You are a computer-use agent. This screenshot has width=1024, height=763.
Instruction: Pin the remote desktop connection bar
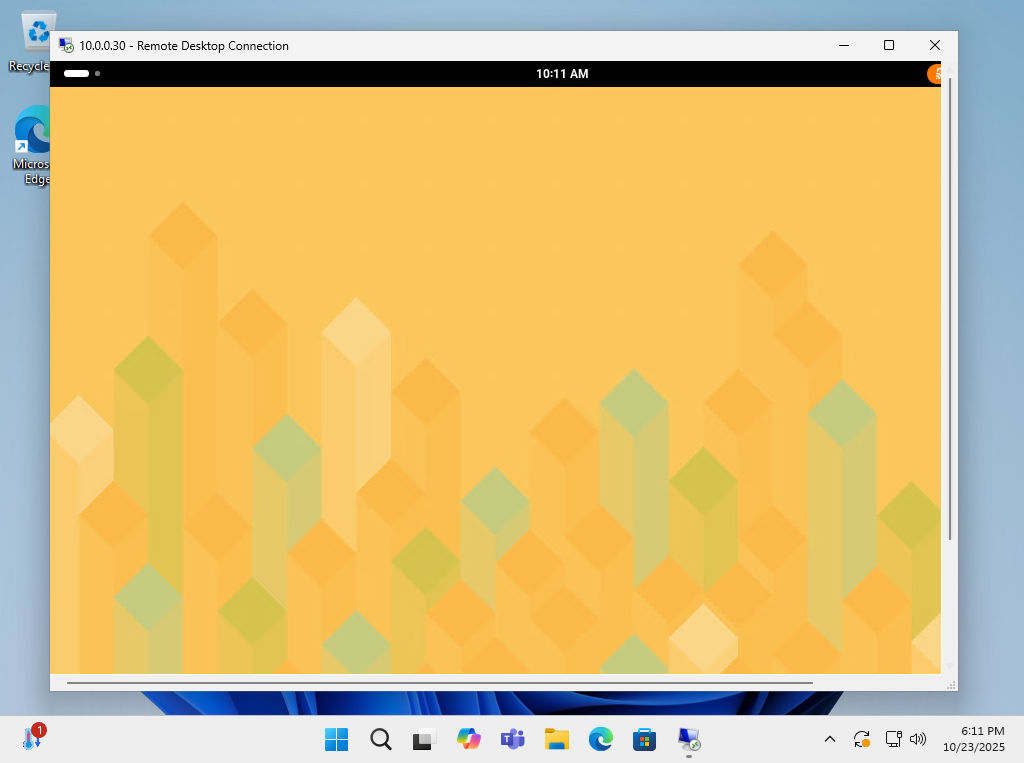click(76, 73)
